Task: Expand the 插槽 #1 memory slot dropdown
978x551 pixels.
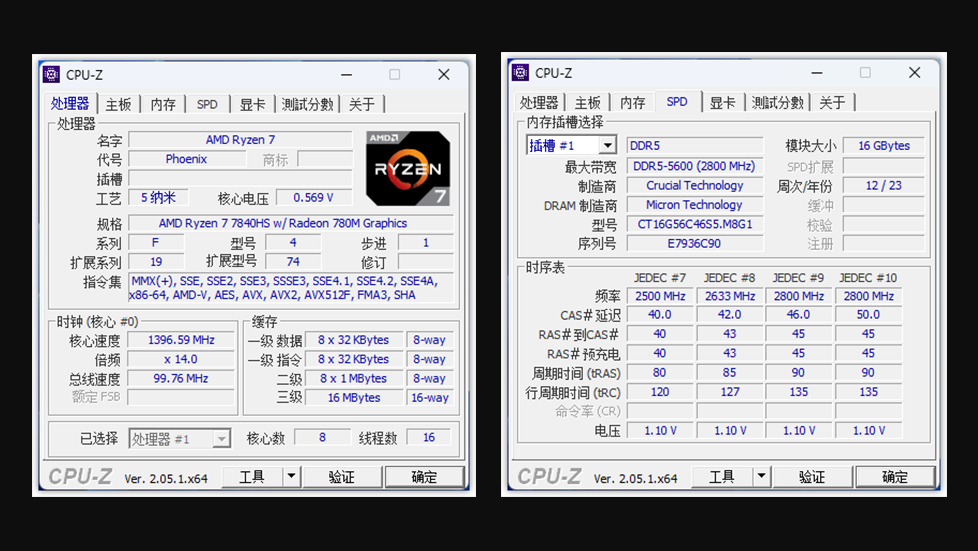Action: 607,145
